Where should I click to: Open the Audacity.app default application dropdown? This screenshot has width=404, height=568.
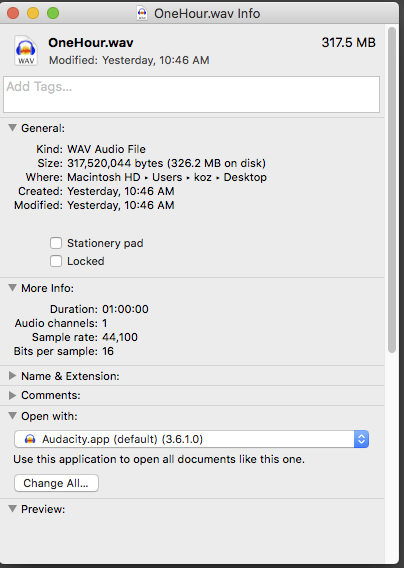click(x=191, y=439)
